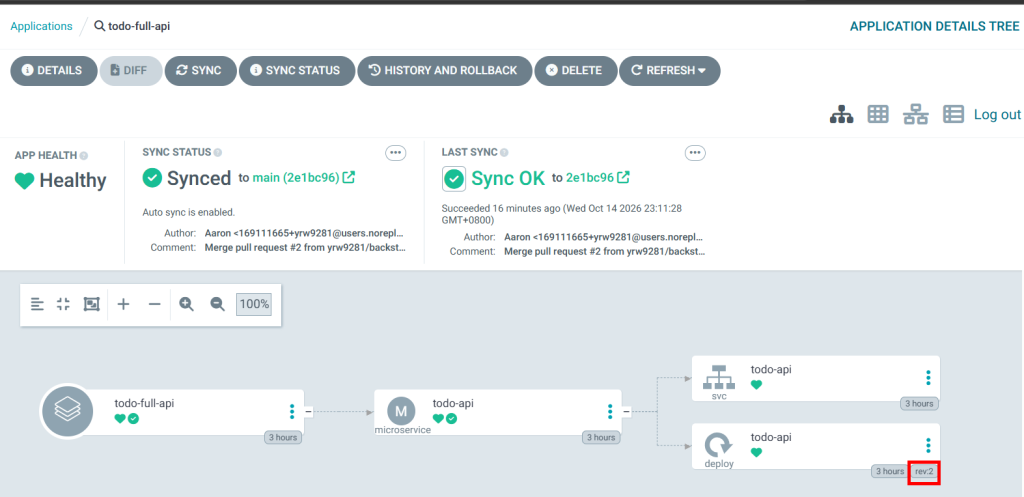This screenshot has height=497, width=1024.
Task: Open the SYNC STATUS more options ellipsis
Action: pyautogui.click(x=395, y=153)
